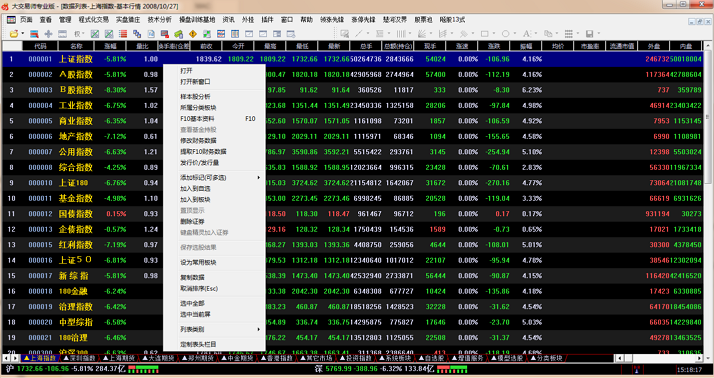Select the rectangle drawing tool icon
This screenshot has height=378, width=714.
(x=484, y=34)
